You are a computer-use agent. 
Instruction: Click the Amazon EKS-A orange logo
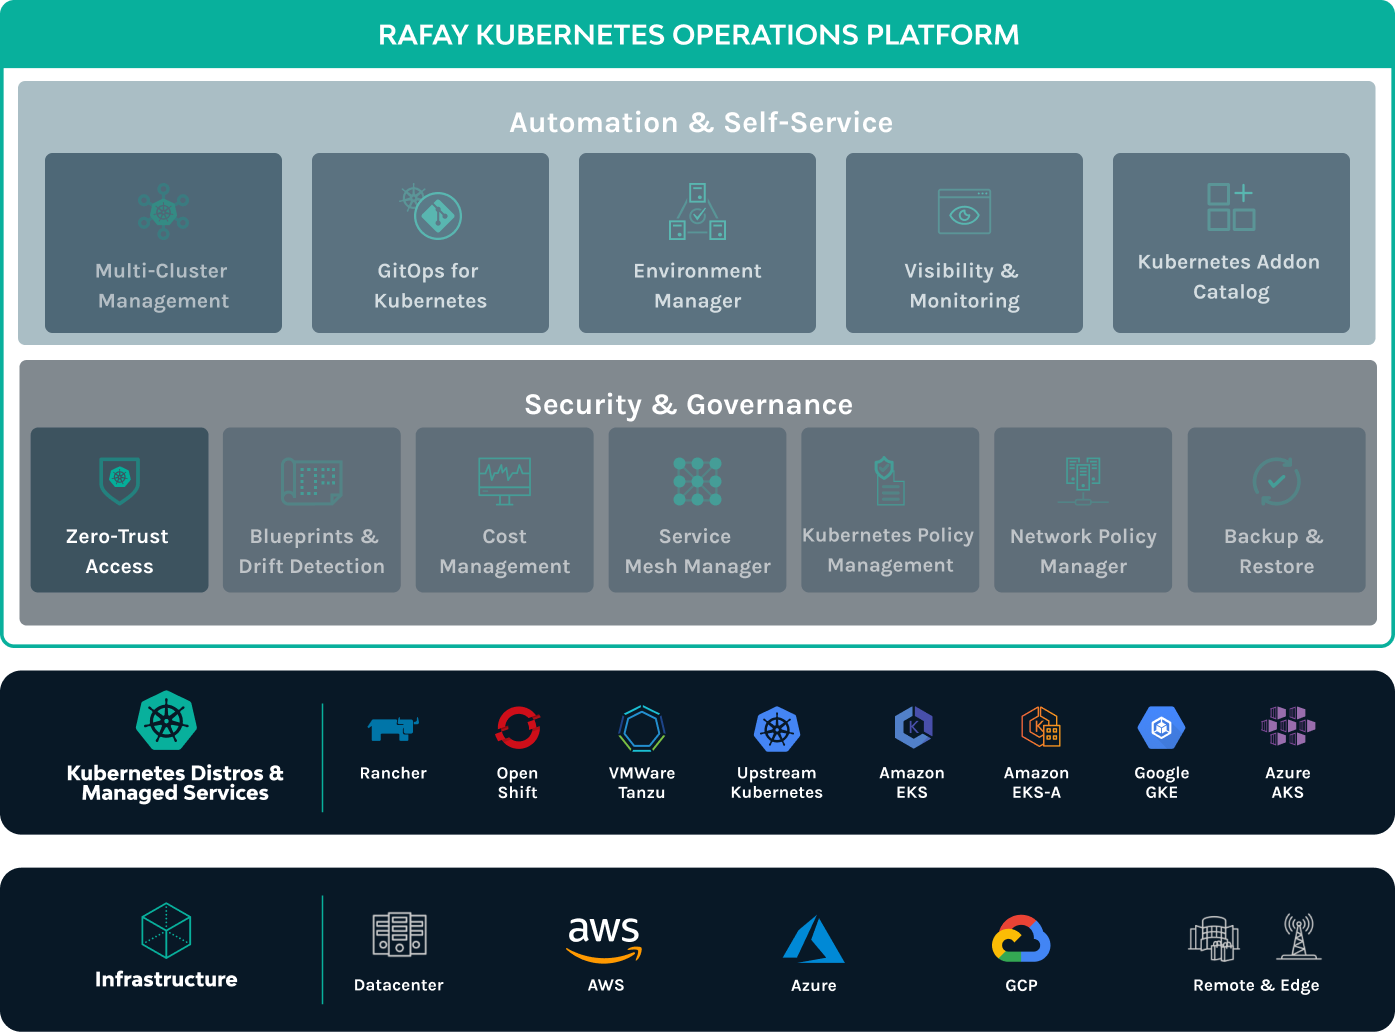click(1040, 727)
